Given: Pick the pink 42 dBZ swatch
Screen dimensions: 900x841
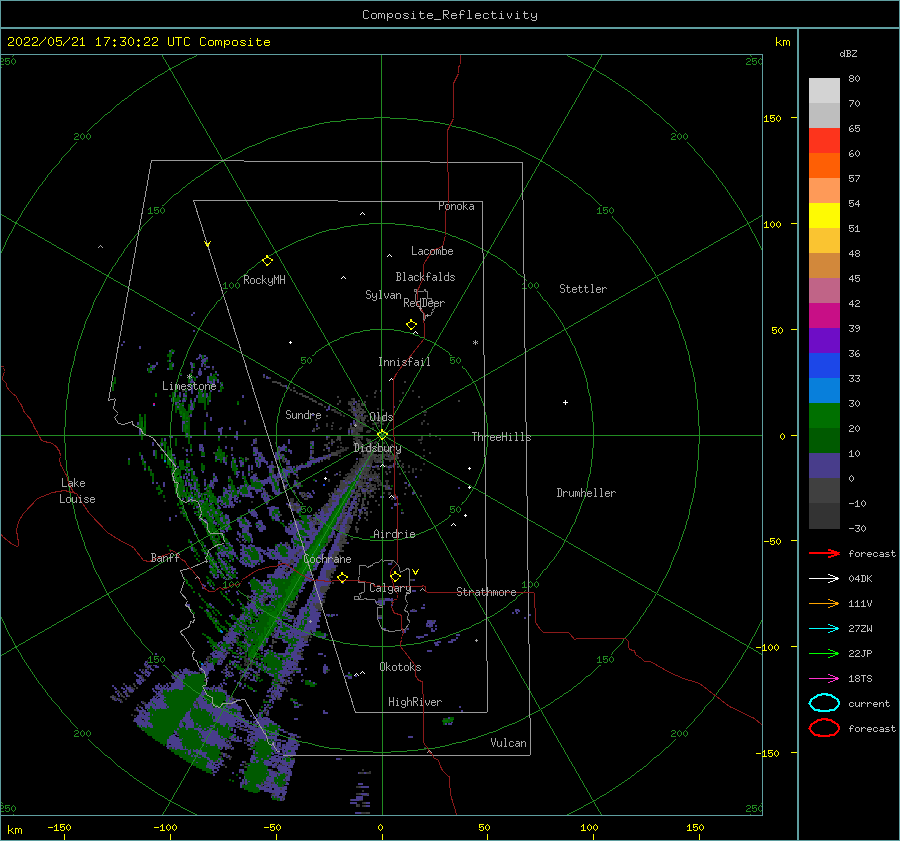Looking at the screenshot, I should click(x=824, y=290).
